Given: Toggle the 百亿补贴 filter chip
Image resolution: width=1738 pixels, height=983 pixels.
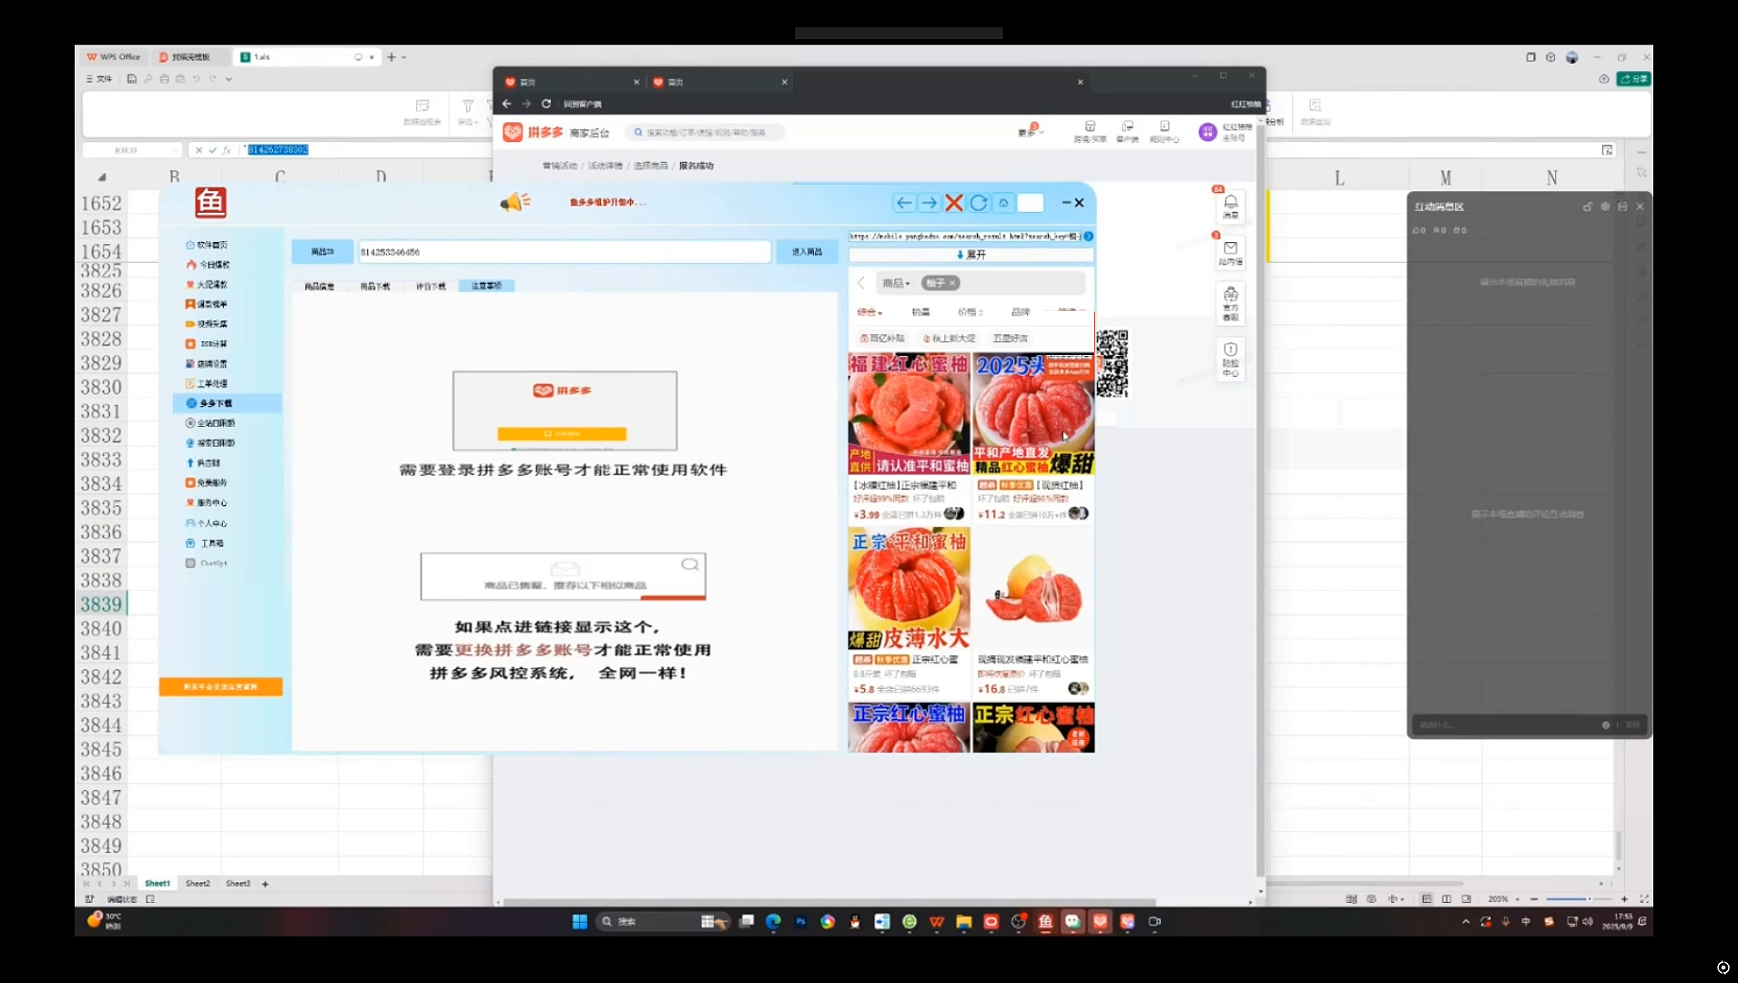Looking at the screenshot, I should click(882, 339).
